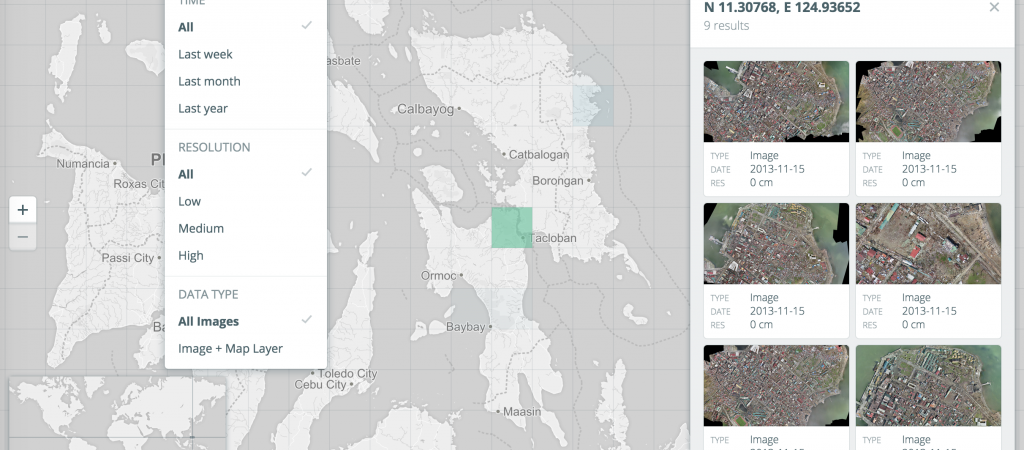Image resolution: width=1024 pixels, height=450 pixels.
Task: Open second row left result thumbnail
Action: pyautogui.click(x=776, y=244)
